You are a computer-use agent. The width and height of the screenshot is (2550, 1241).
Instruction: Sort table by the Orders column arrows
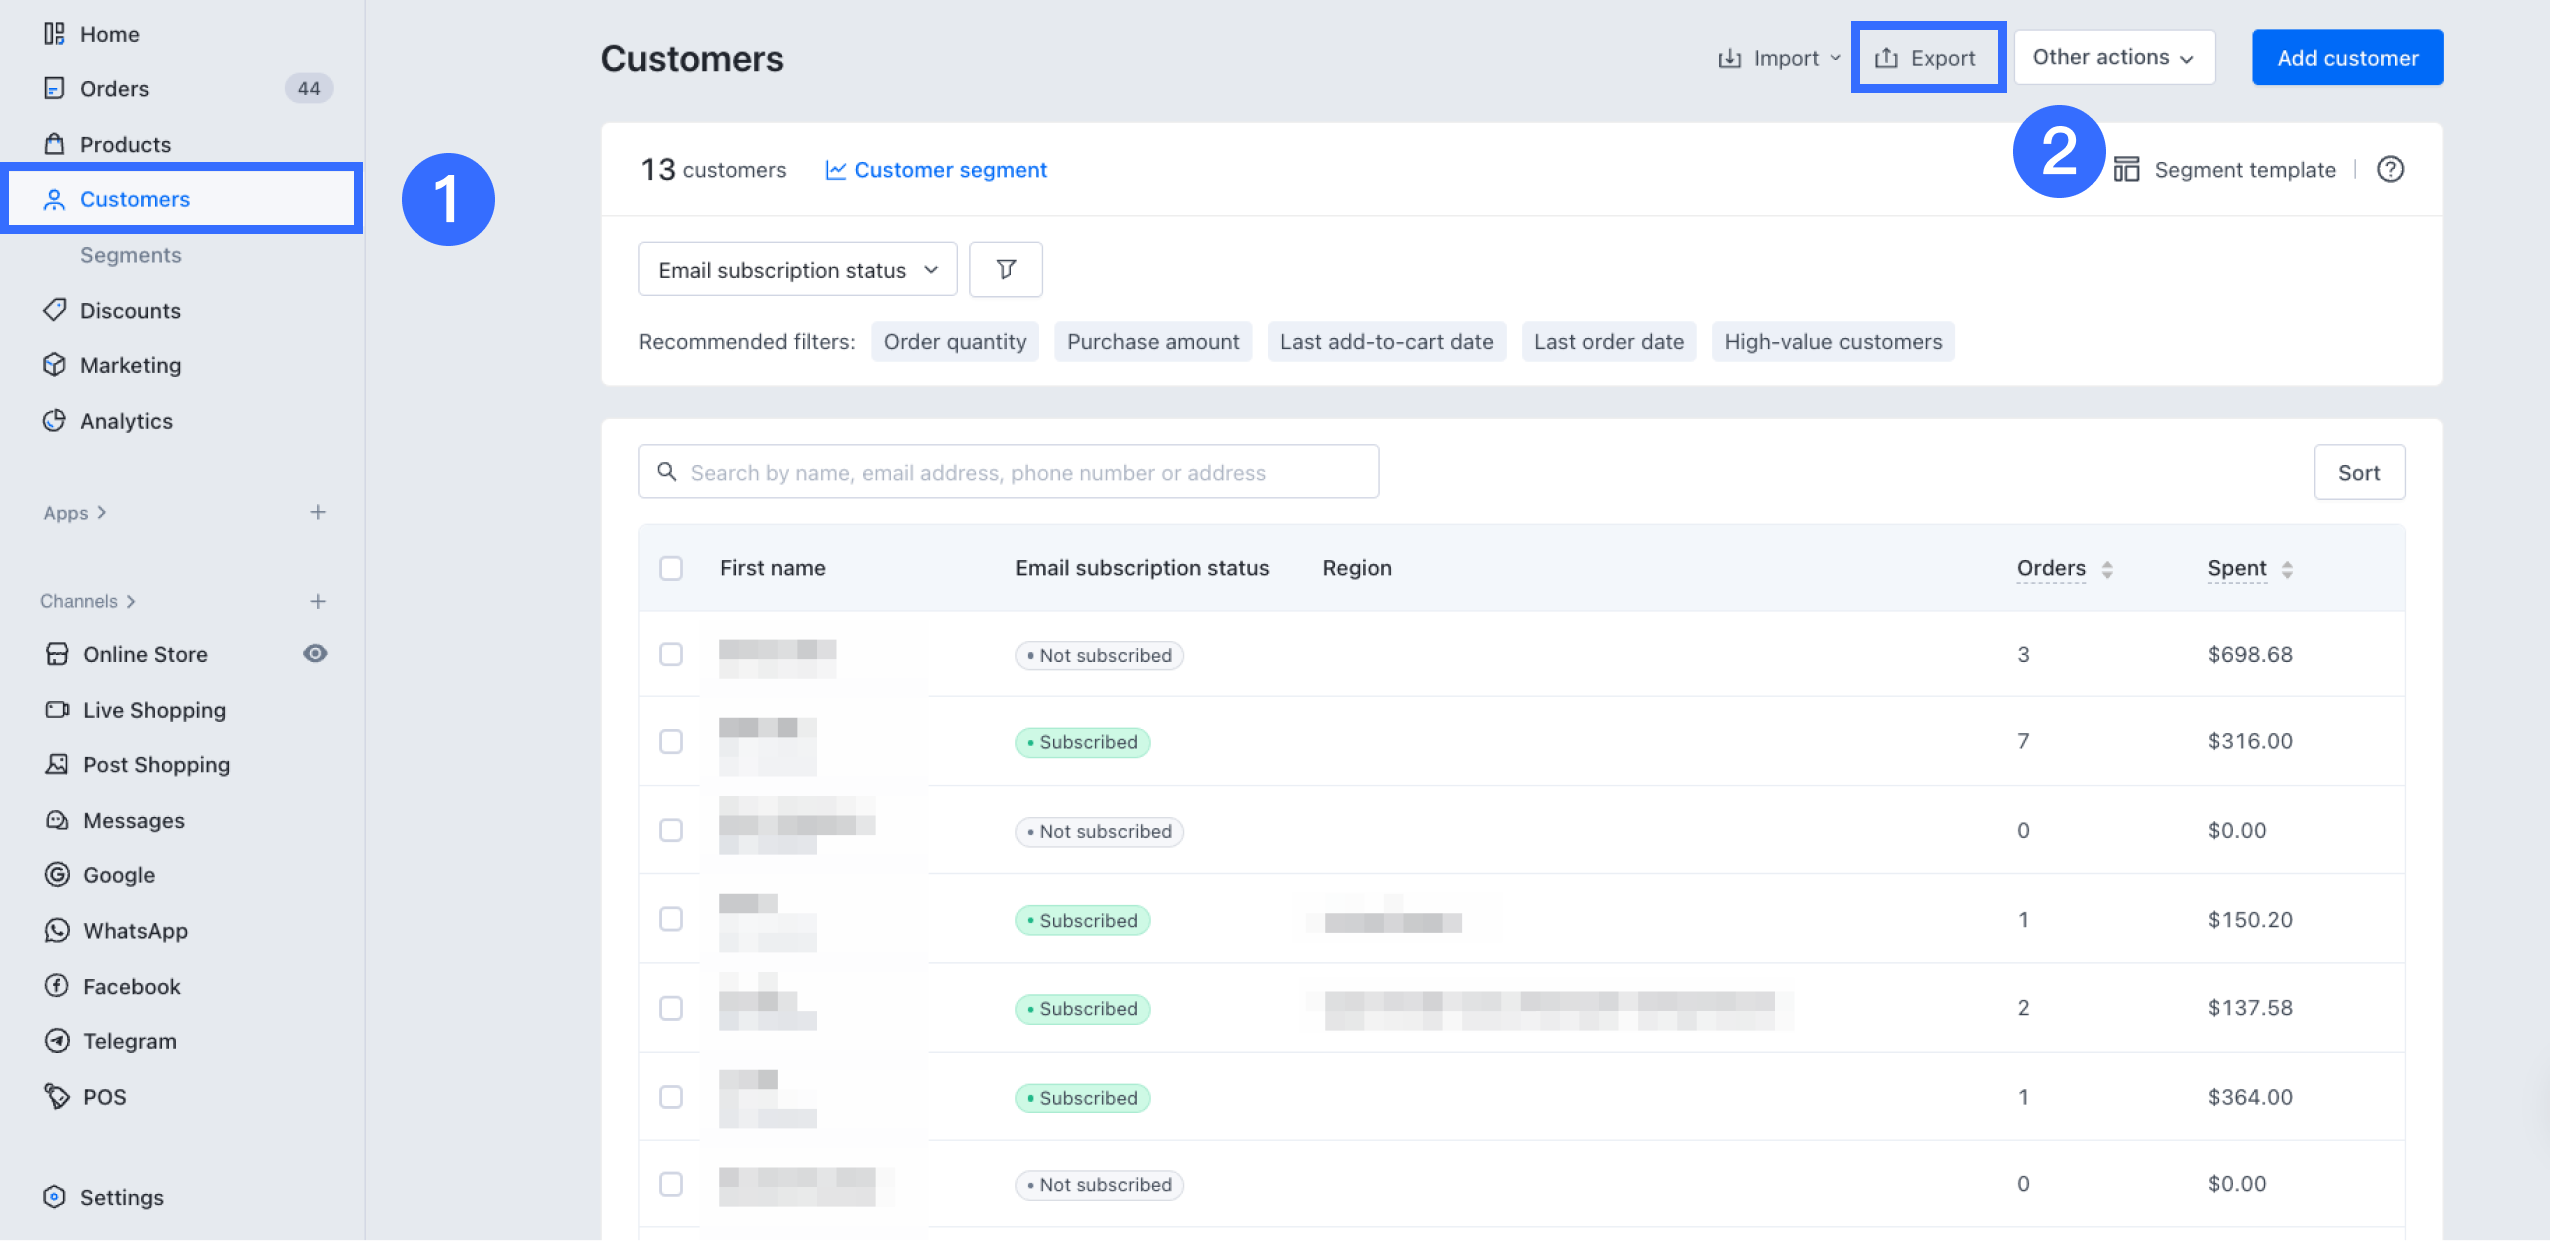click(x=2107, y=569)
